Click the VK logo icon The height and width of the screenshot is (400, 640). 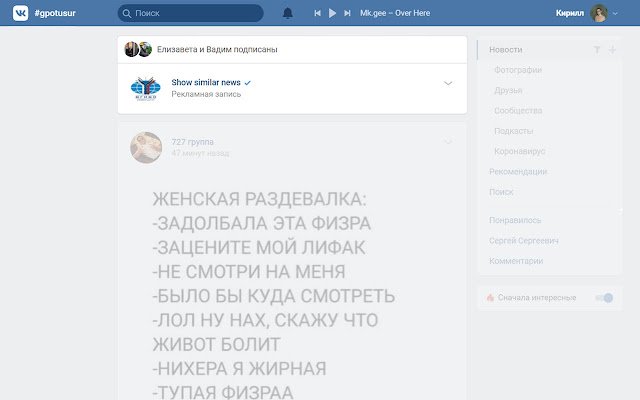point(20,13)
